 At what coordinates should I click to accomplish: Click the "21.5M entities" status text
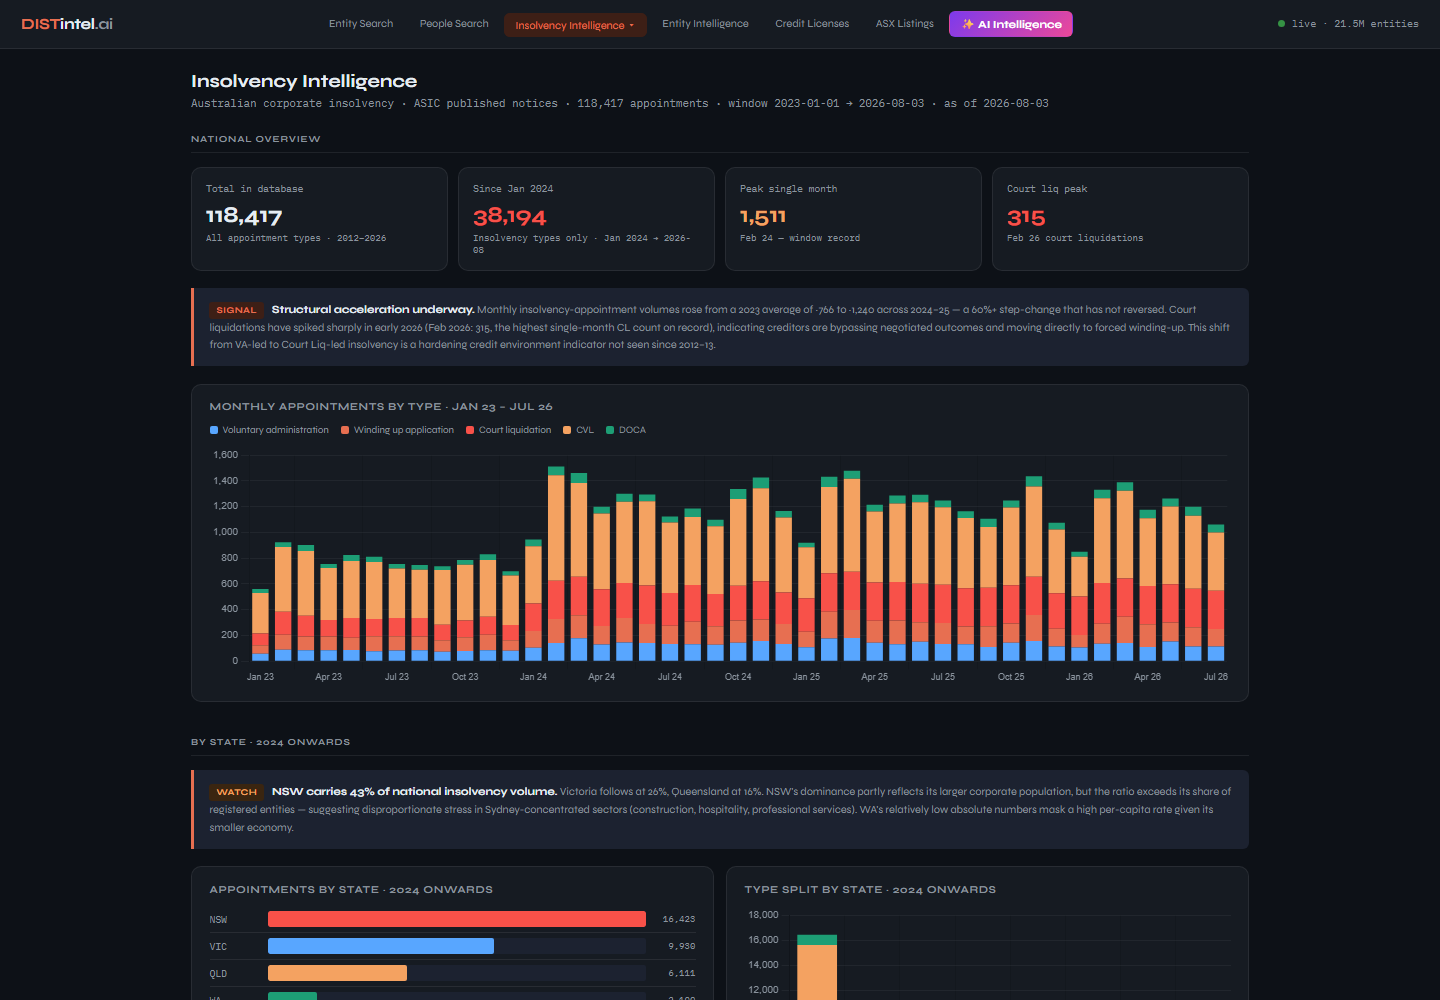coord(1376,24)
